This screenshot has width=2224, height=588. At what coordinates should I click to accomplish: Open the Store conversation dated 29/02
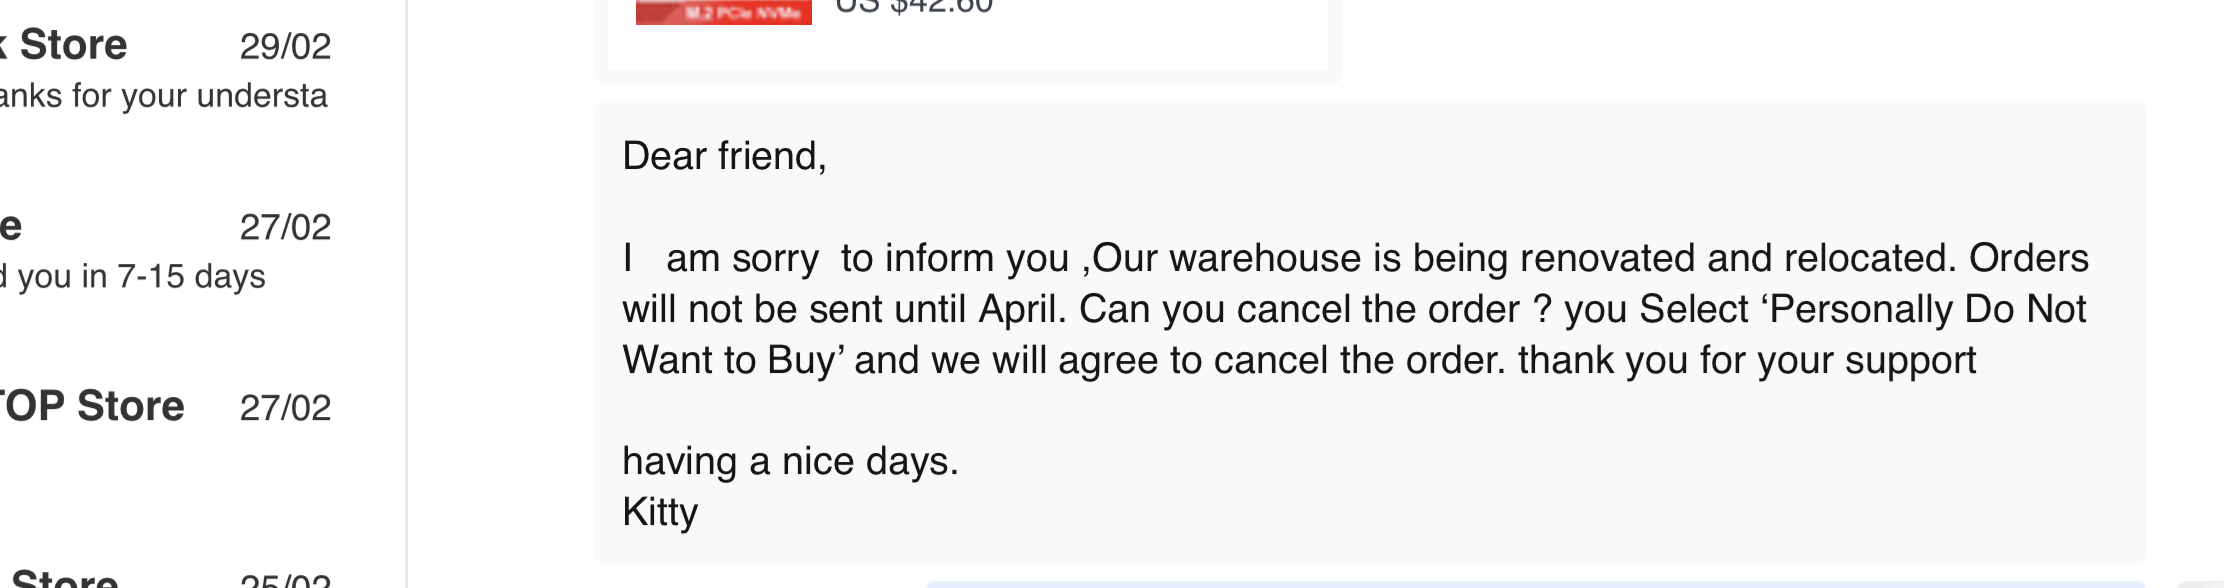pos(72,45)
